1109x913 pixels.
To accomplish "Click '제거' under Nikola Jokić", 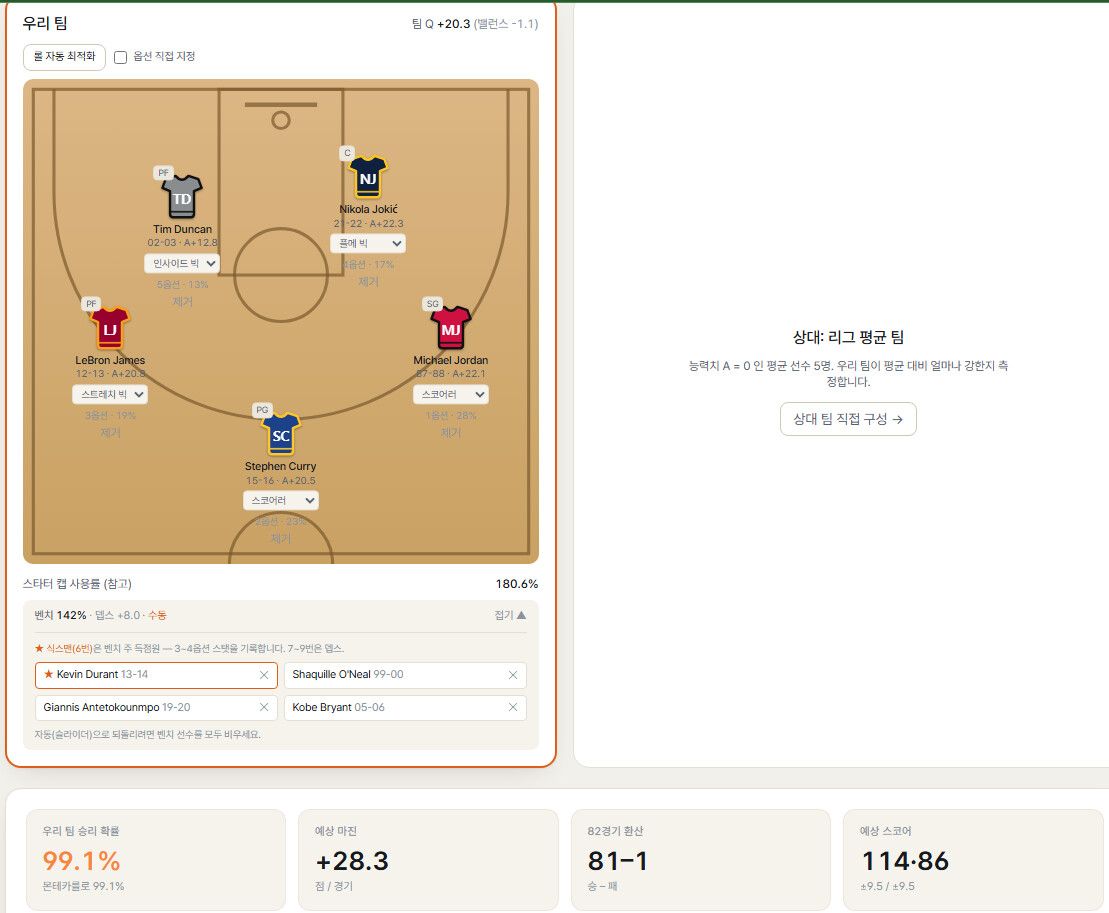I will point(368,281).
